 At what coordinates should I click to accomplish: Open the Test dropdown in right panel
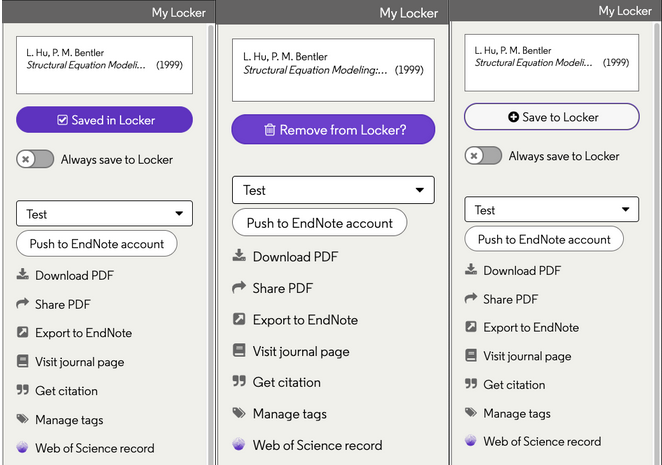click(552, 209)
